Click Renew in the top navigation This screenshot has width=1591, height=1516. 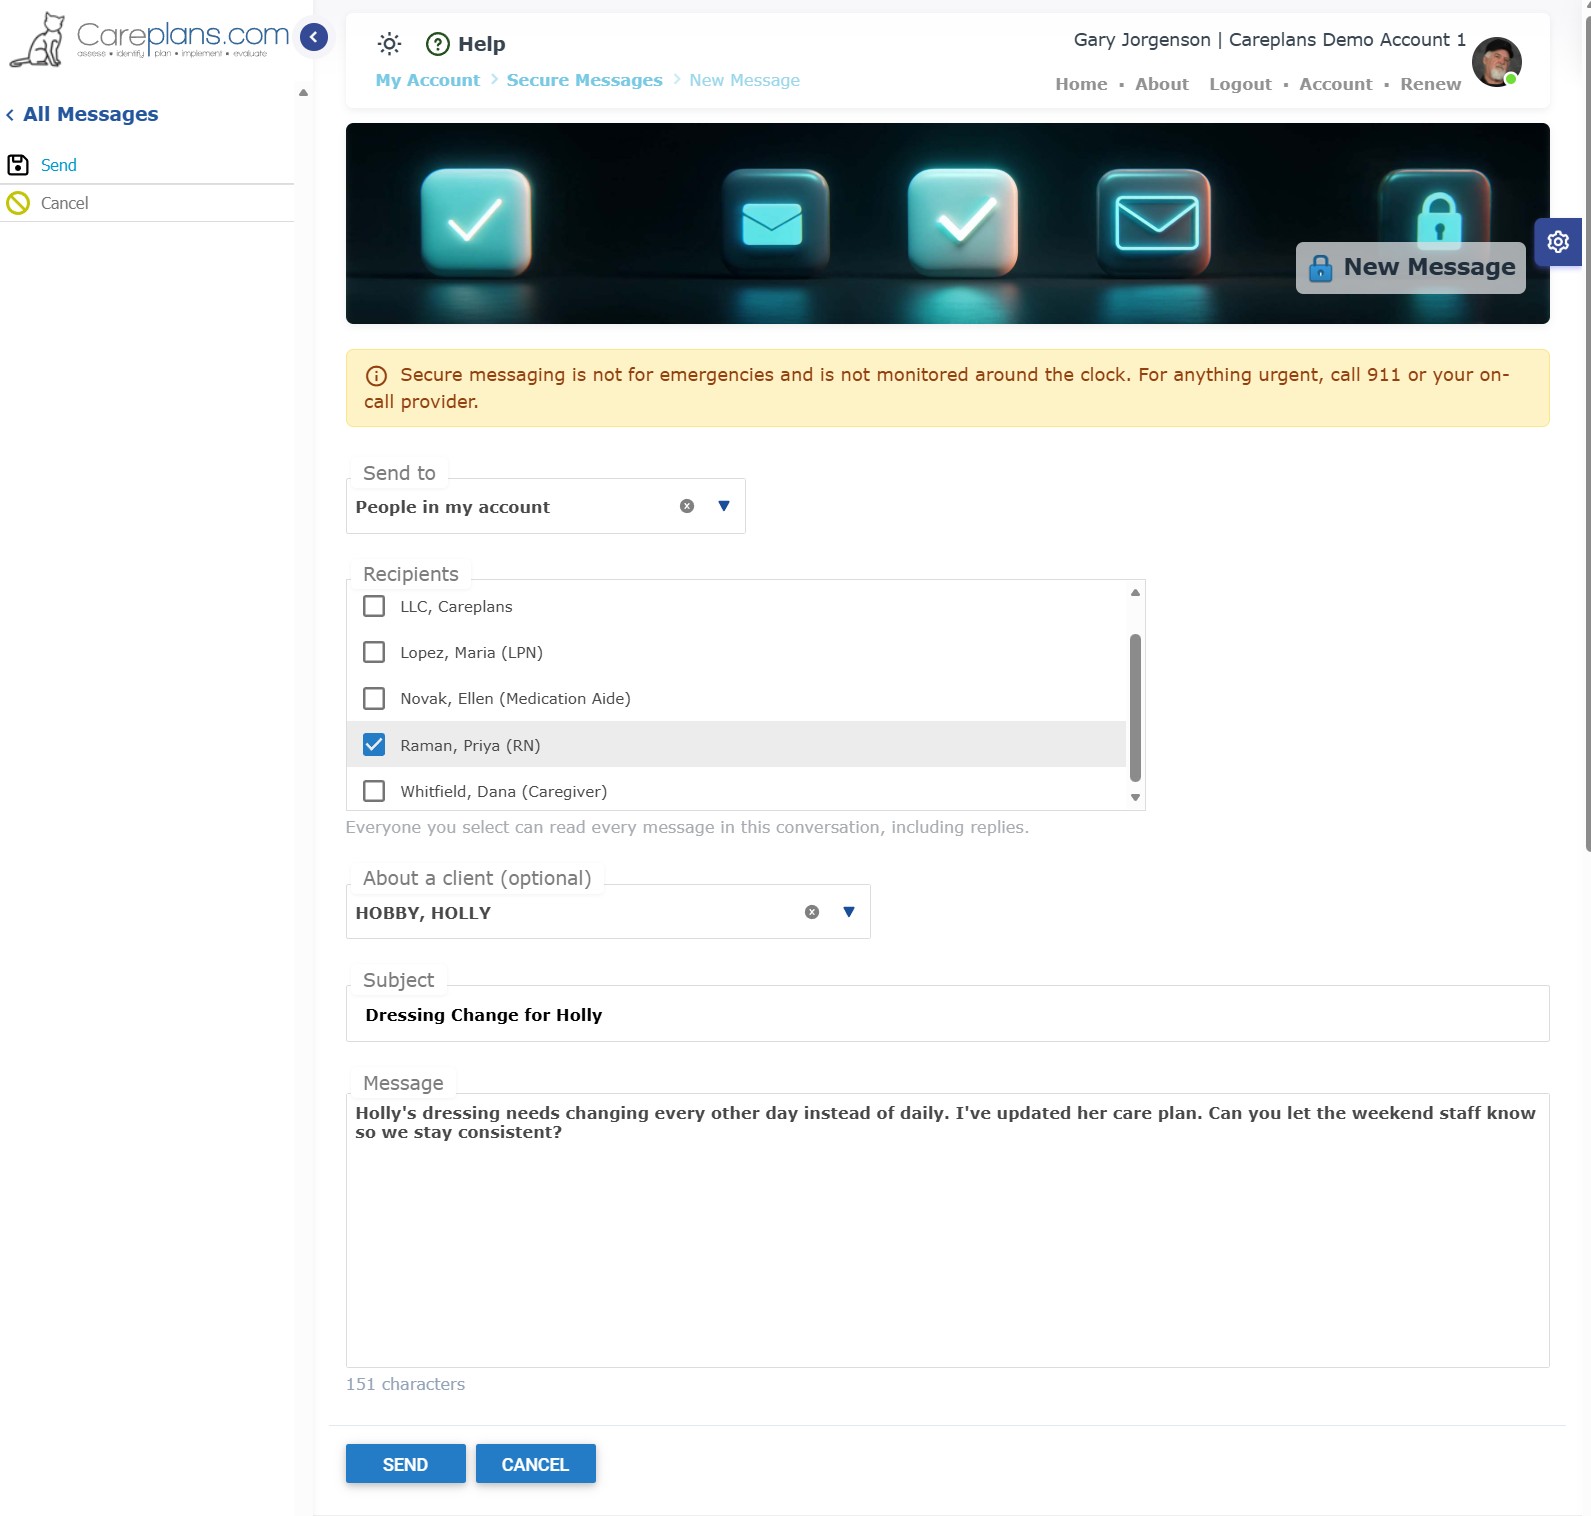coord(1430,84)
